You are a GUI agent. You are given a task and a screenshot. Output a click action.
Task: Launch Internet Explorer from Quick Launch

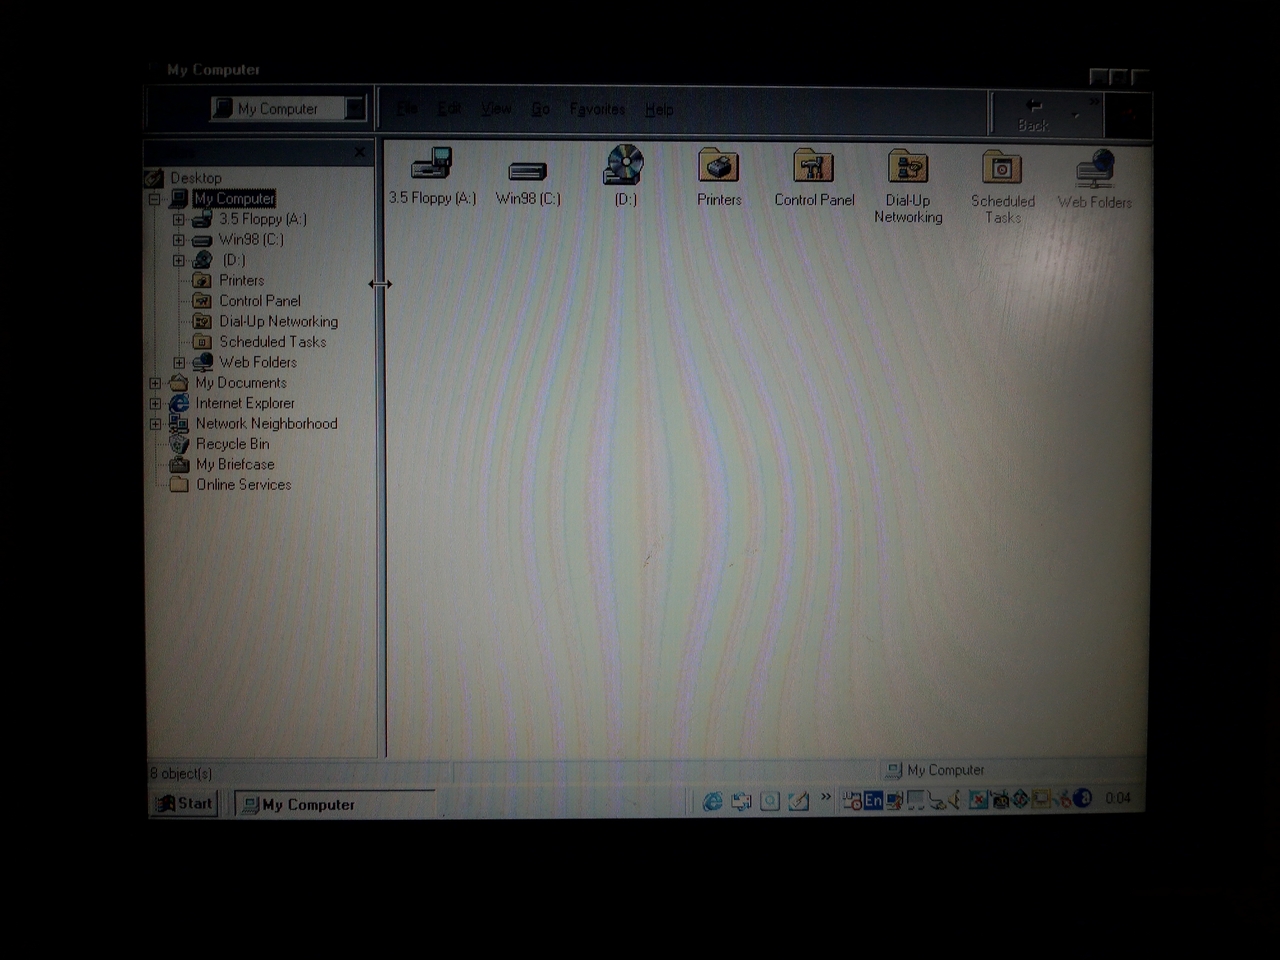(712, 802)
